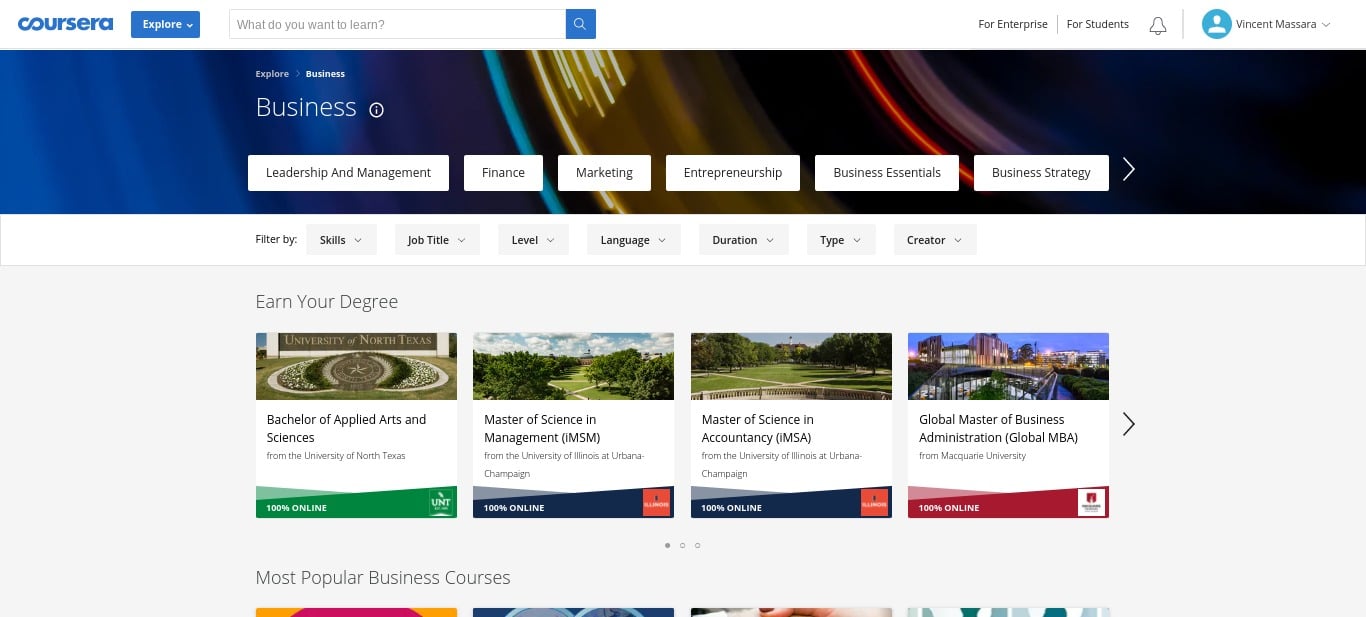Image resolution: width=1366 pixels, height=617 pixels.
Task: Choose the Entrepreneurship topic
Action: [733, 172]
